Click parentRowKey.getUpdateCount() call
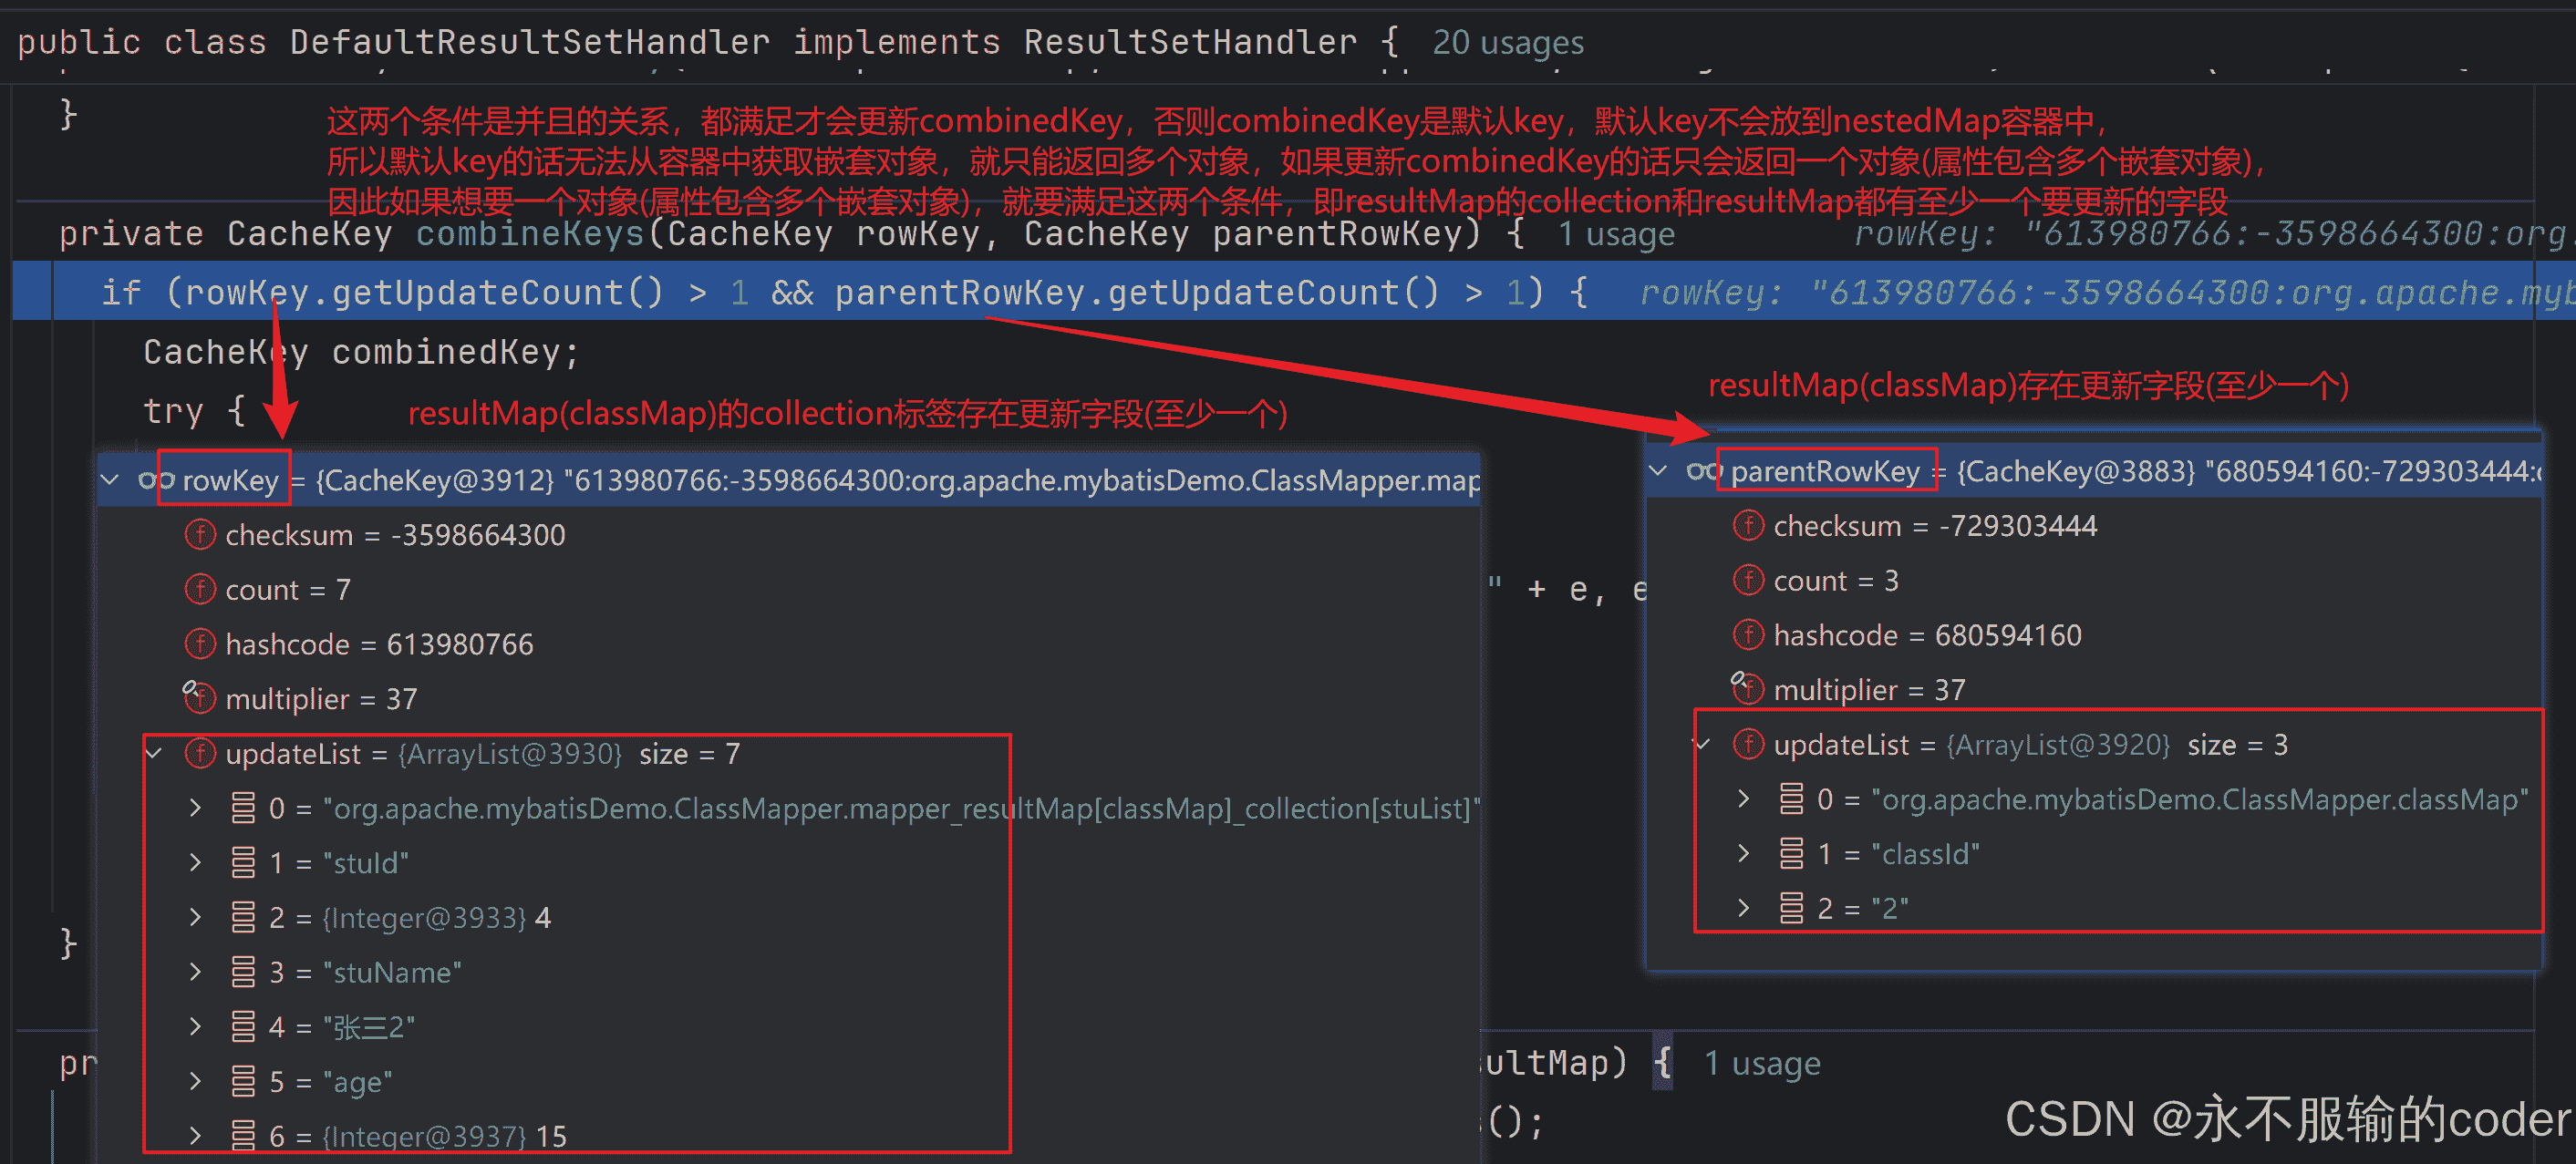The width and height of the screenshot is (2576, 1164). click(x=1137, y=292)
